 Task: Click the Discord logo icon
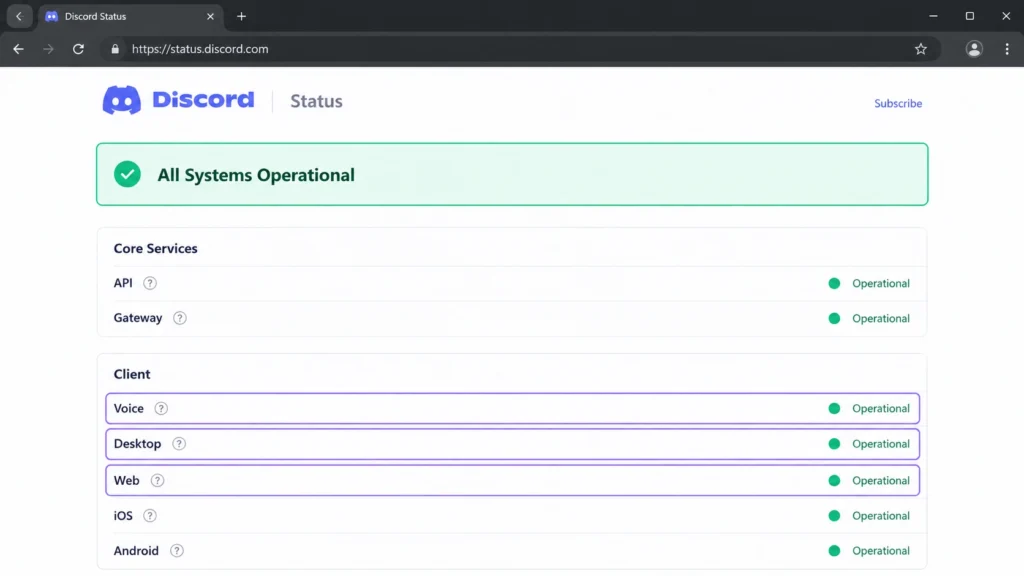tap(121, 100)
